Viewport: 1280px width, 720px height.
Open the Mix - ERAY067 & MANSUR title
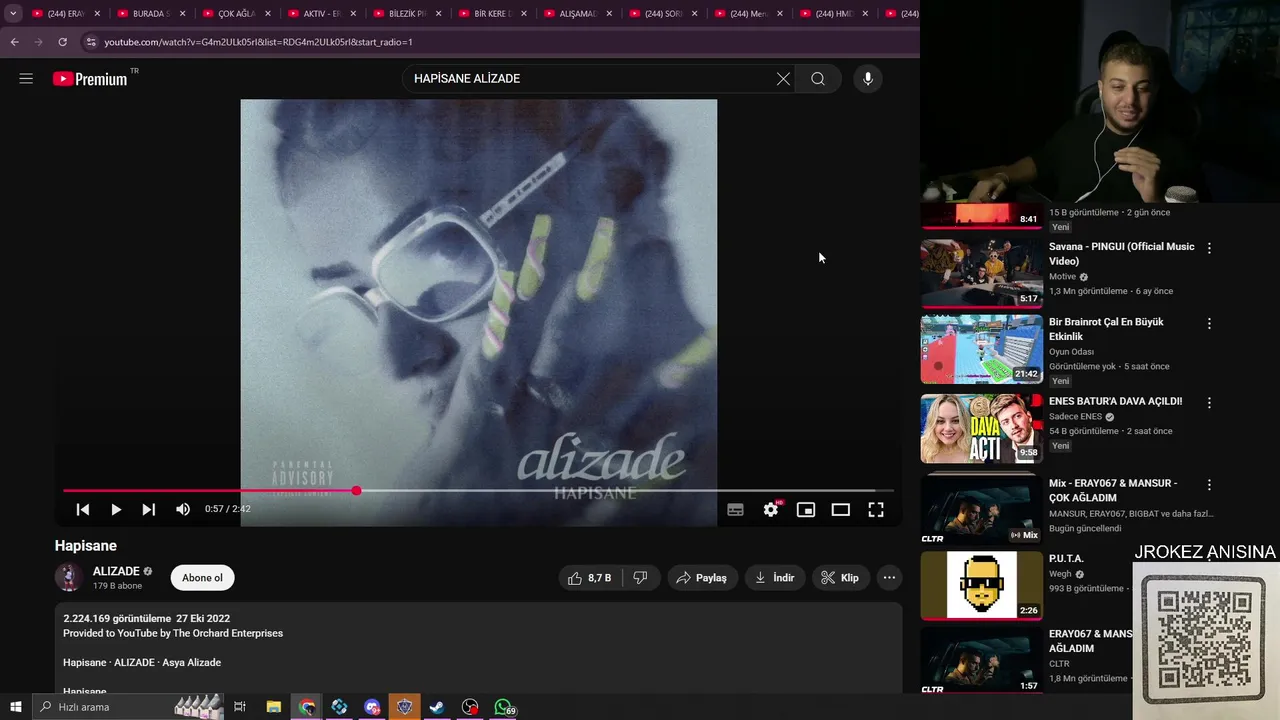[x=1113, y=490]
